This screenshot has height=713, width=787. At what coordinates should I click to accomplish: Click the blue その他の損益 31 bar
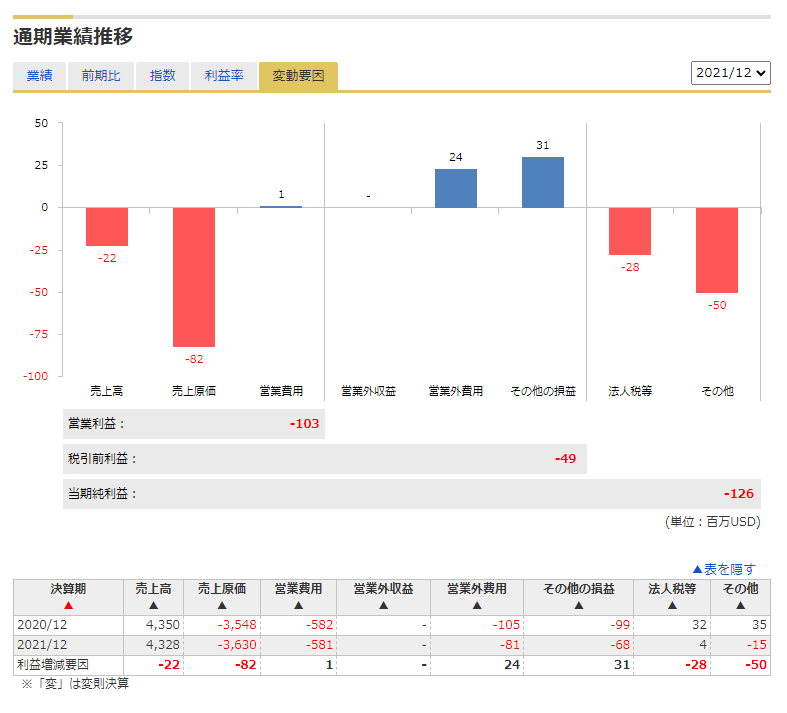(543, 183)
